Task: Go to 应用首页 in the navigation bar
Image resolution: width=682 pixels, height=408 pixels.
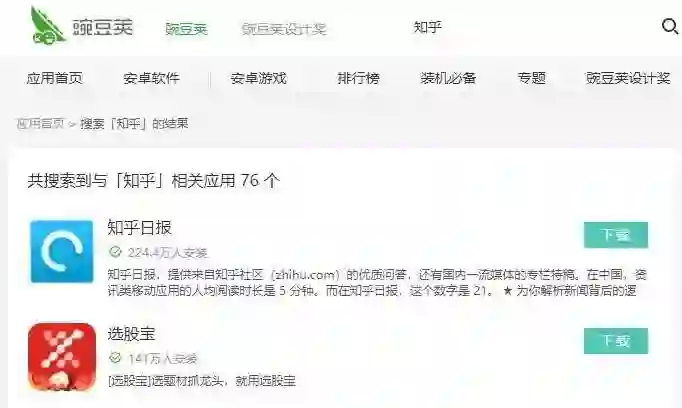Action: [55, 78]
